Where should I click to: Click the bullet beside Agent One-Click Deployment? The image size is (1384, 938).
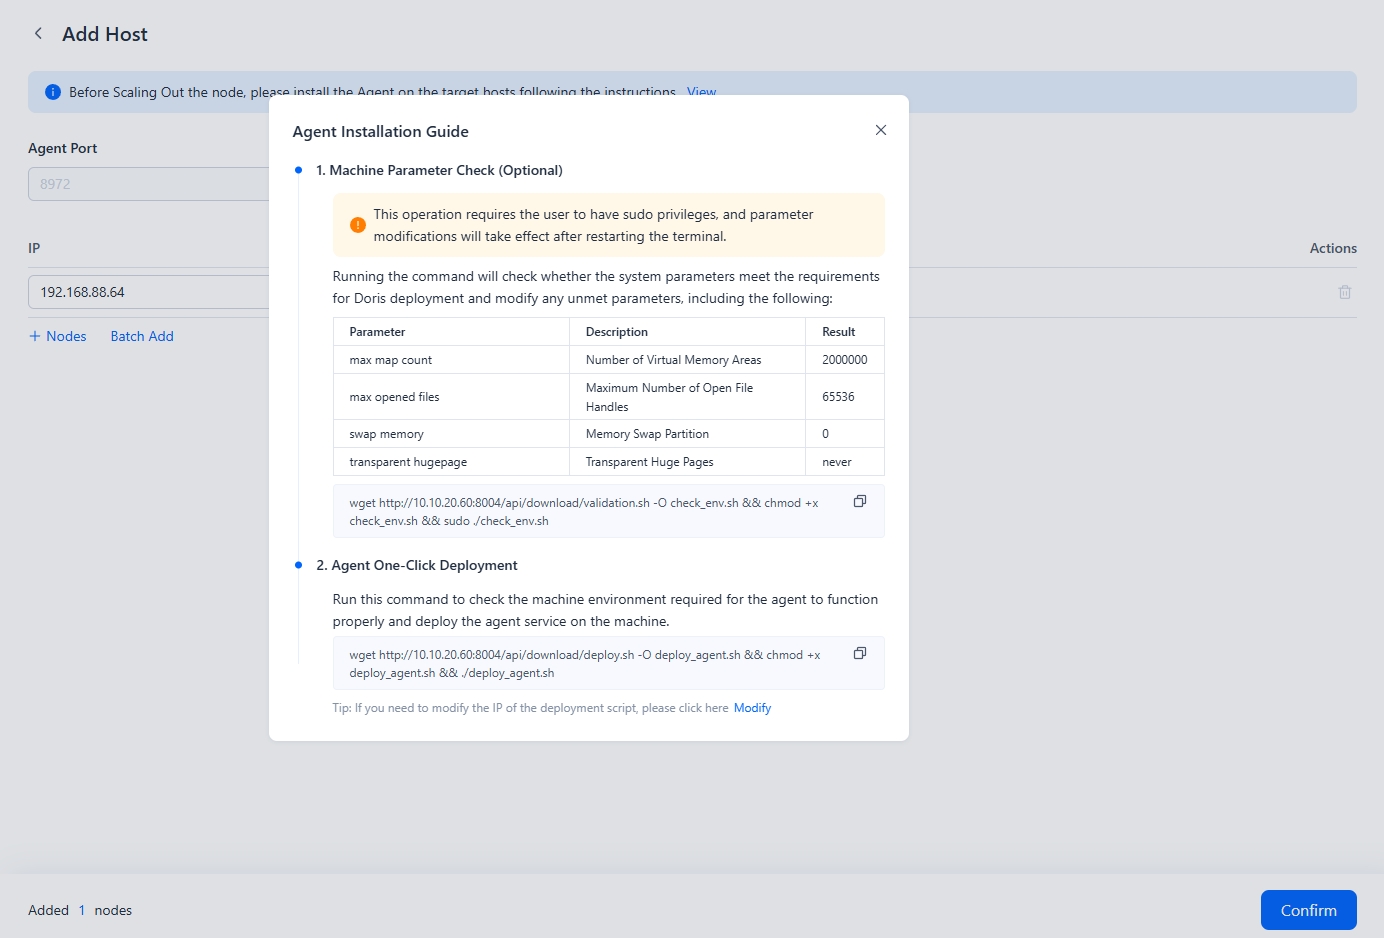point(298,565)
